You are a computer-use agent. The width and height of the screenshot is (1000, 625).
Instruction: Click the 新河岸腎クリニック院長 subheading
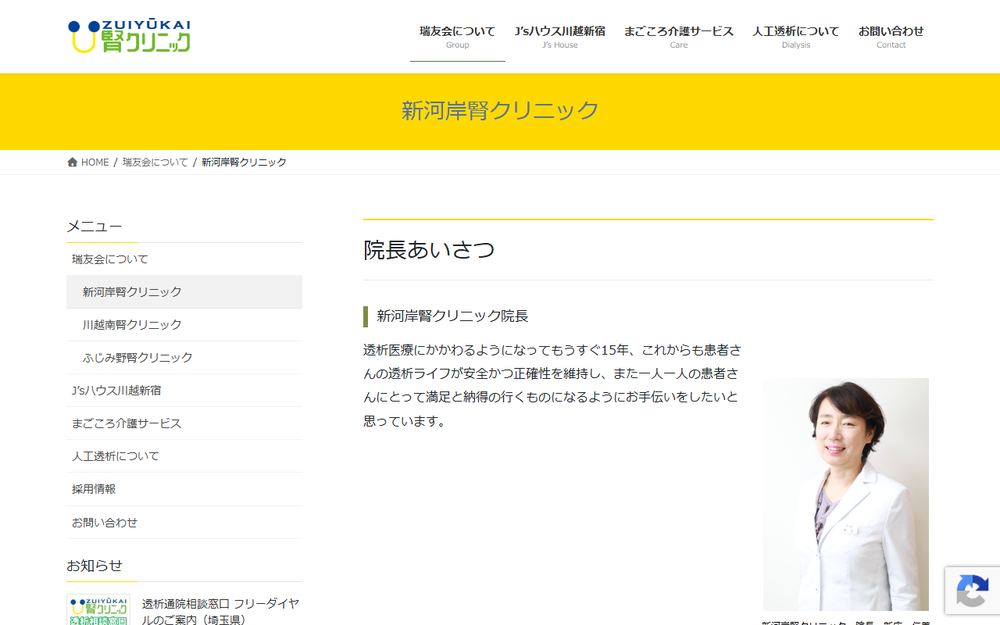tap(452, 316)
